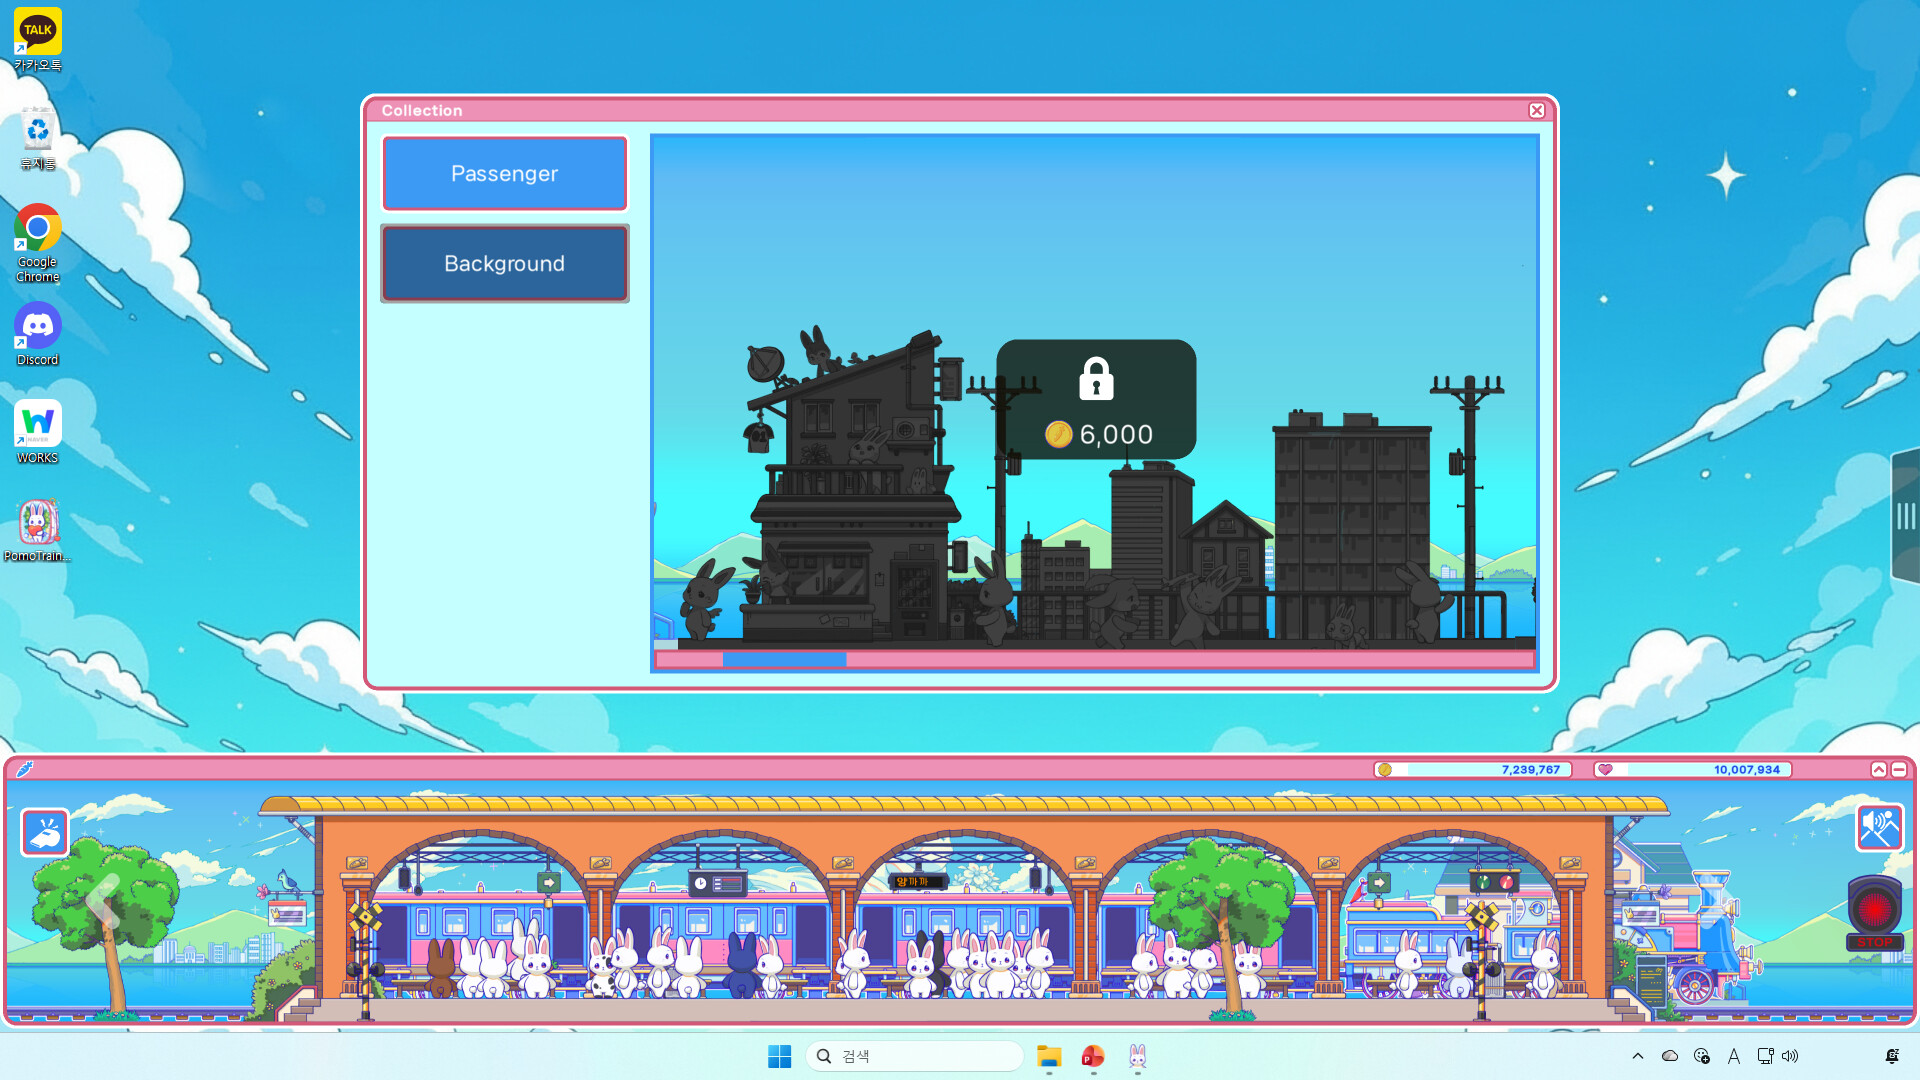Click the carrot icon at the top left
1920x1080 pixels.
pyautogui.click(x=25, y=769)
